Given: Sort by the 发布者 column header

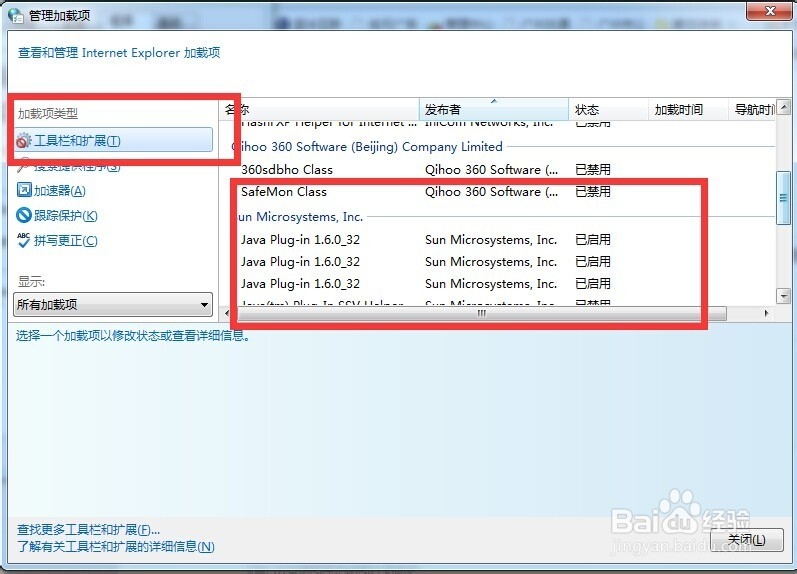Looking at the screenshot, I should (494, 109).
